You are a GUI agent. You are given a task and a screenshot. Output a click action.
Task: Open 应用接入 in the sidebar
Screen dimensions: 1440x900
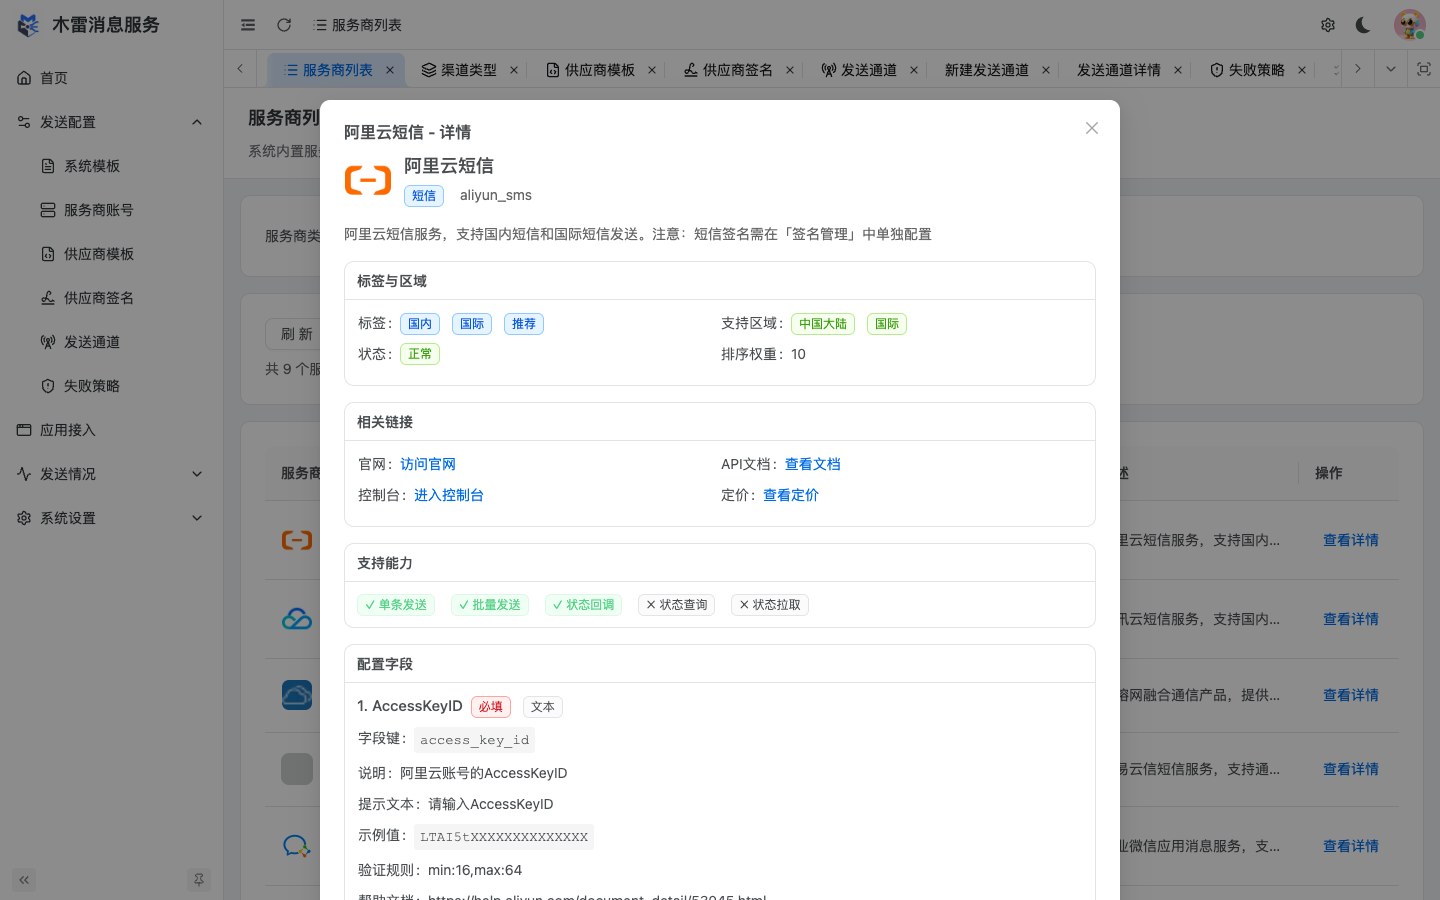coord(112,430)
